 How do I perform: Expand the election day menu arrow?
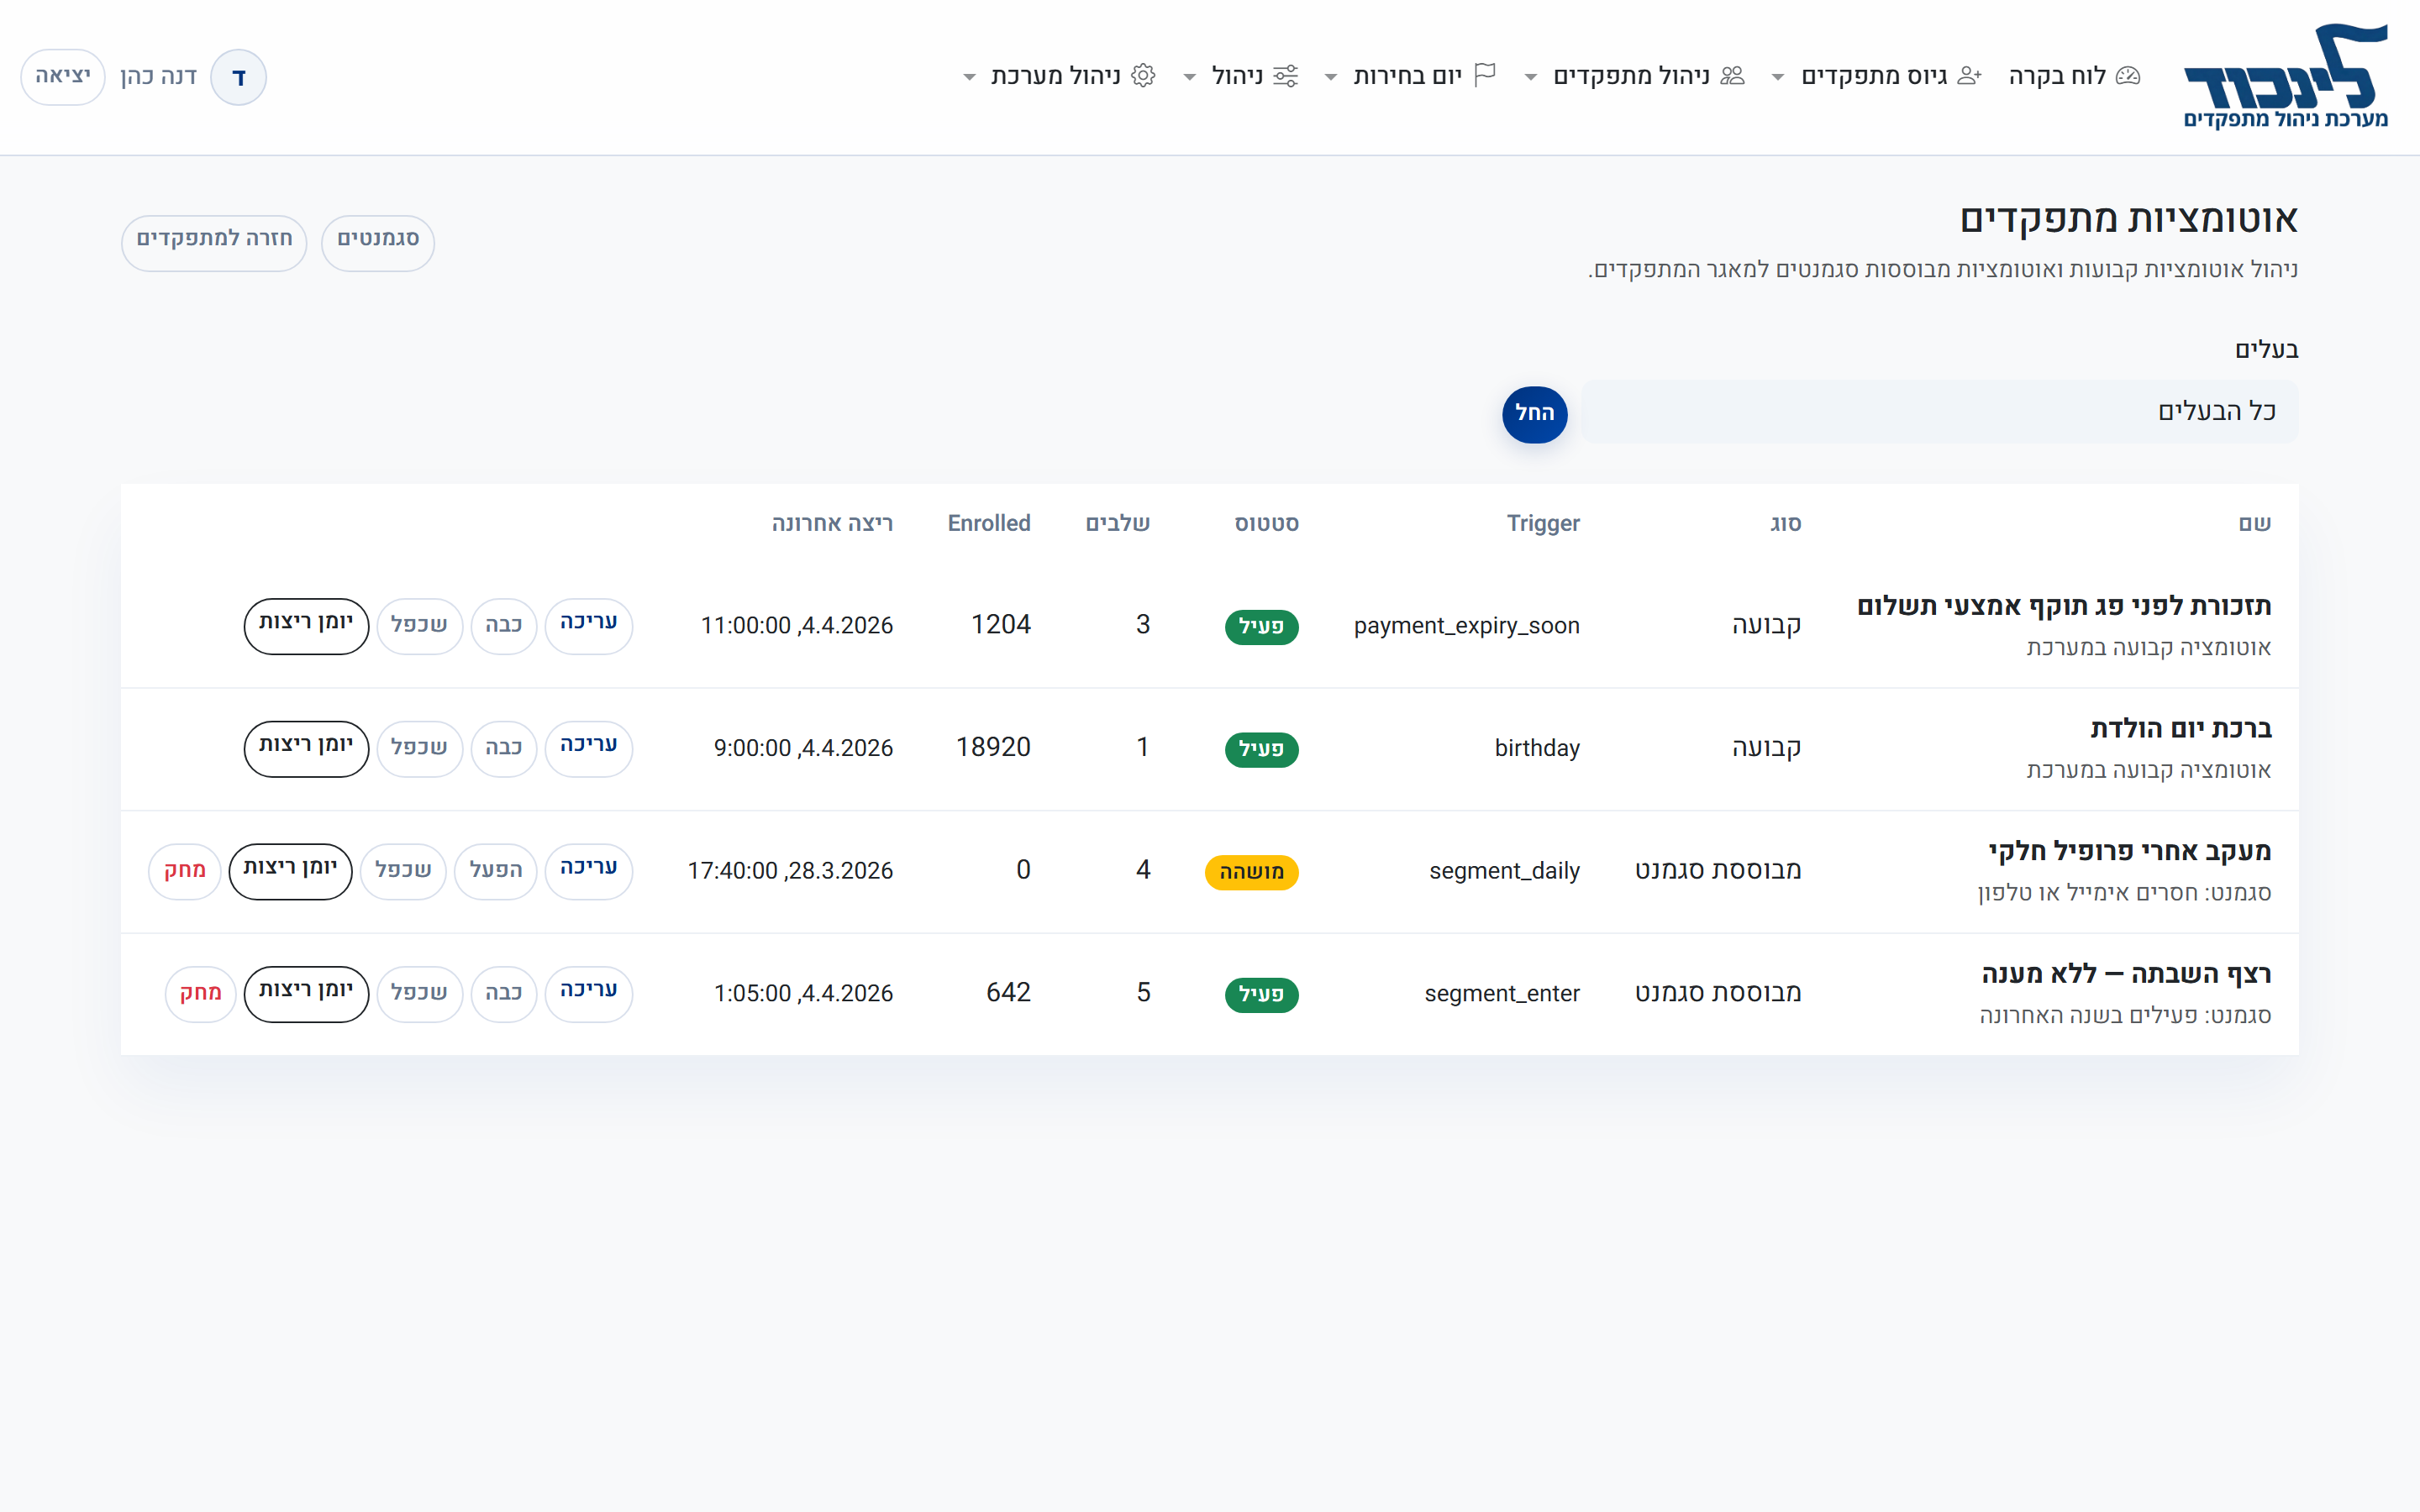[1331, 77]
